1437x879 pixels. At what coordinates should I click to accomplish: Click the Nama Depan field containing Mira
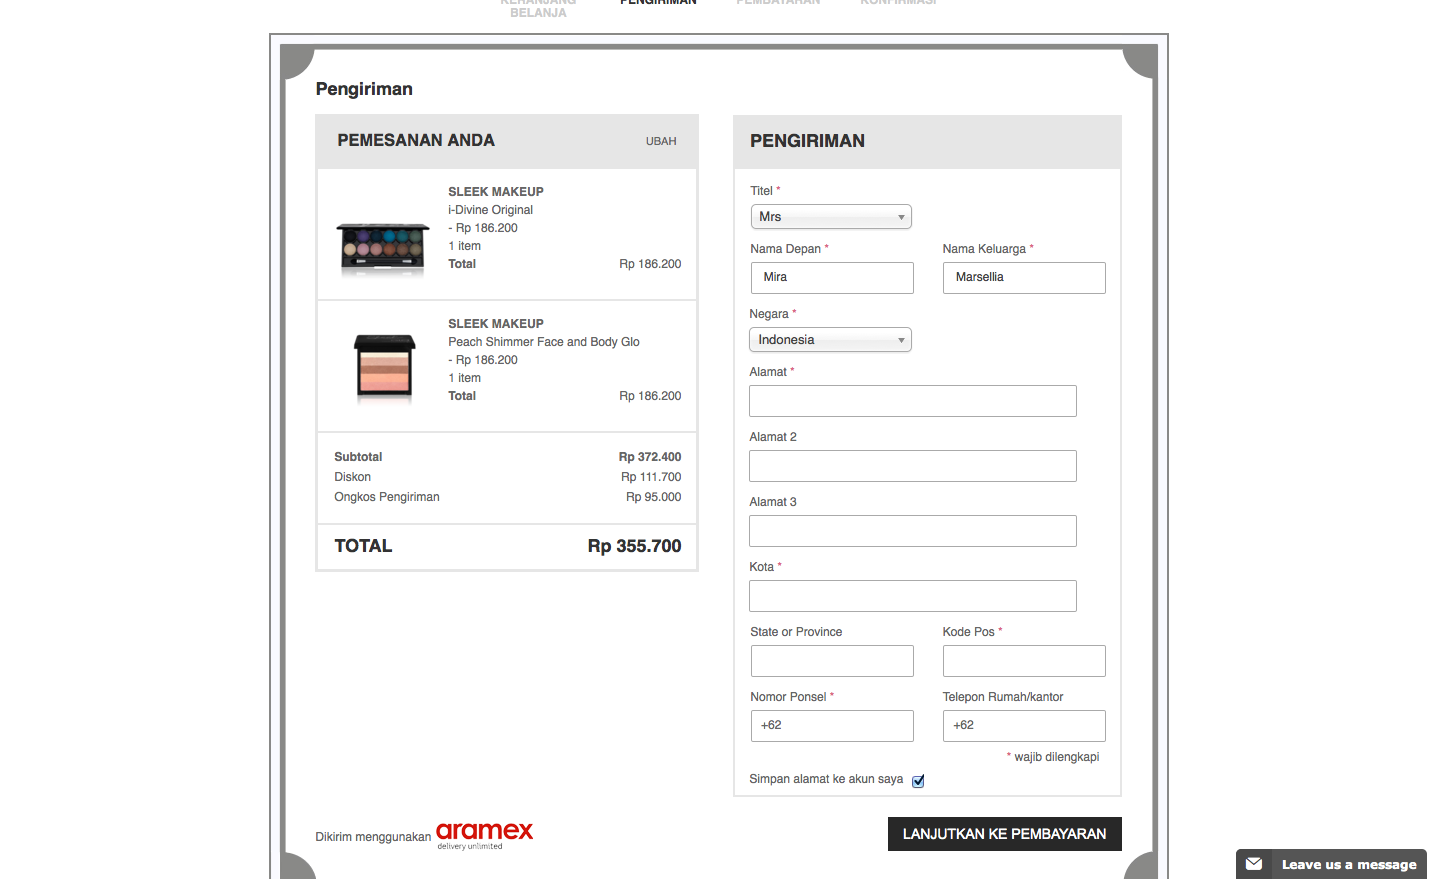tap(832, 278)
